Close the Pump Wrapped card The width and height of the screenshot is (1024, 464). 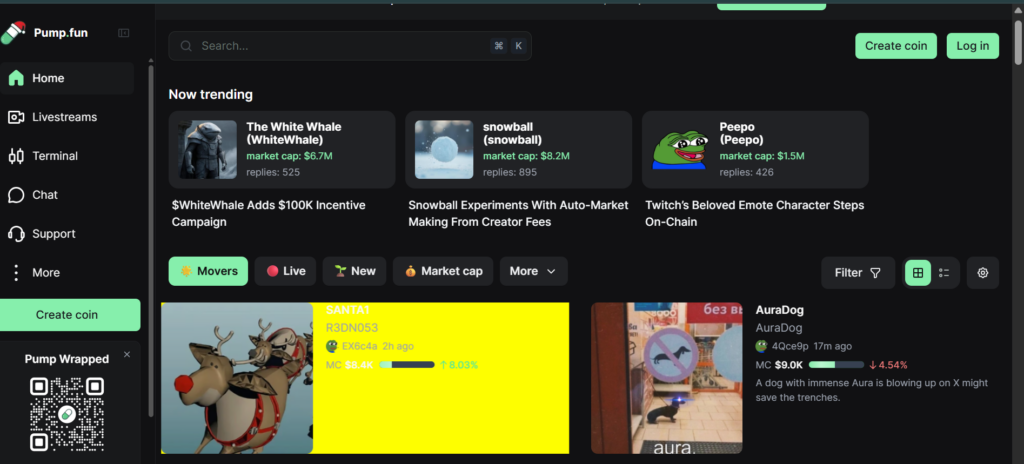(127, 354)
